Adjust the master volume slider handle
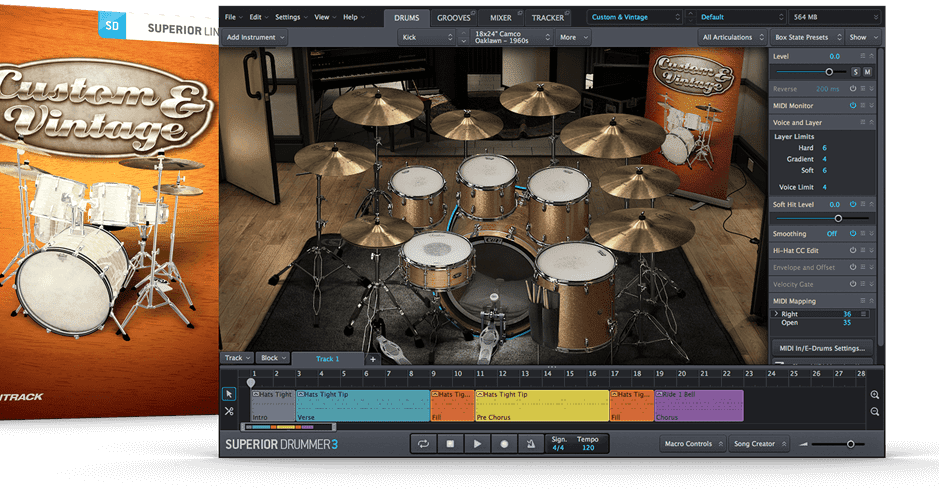The width and height of the screenshot is (939, 493). point(850,444)
